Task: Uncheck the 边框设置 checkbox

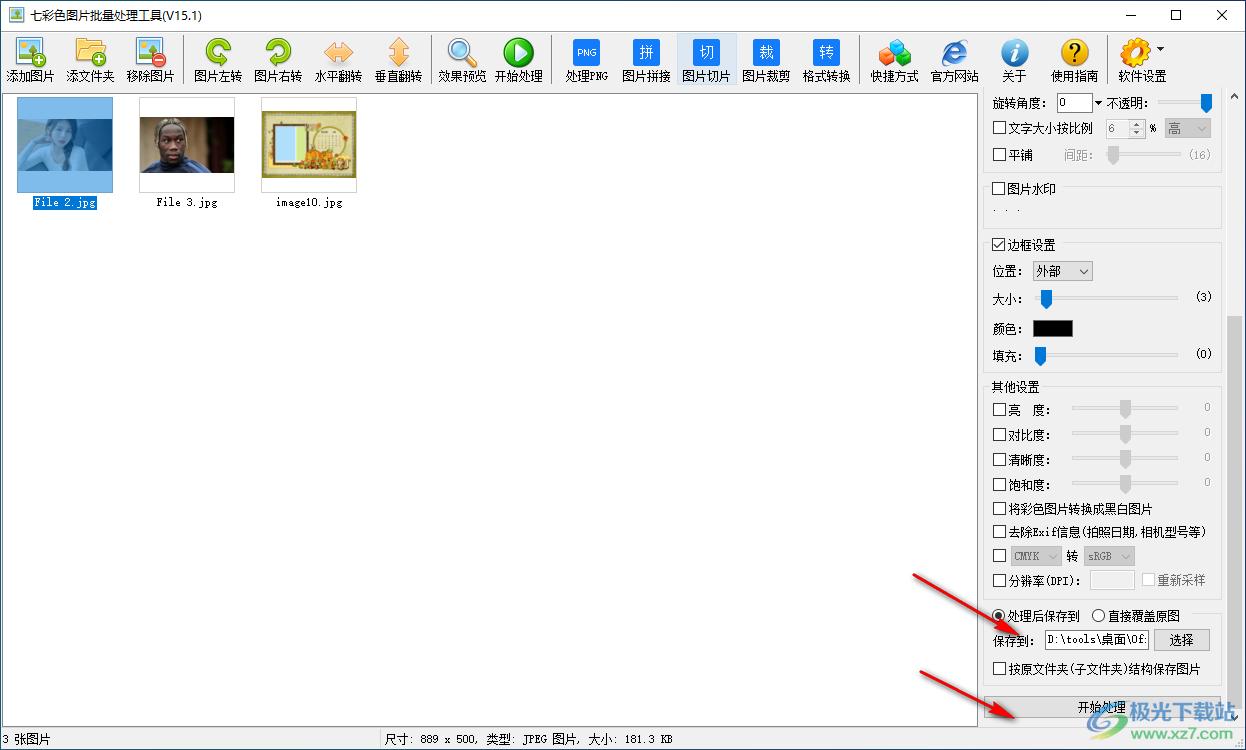Action: (x=999, y=245)
